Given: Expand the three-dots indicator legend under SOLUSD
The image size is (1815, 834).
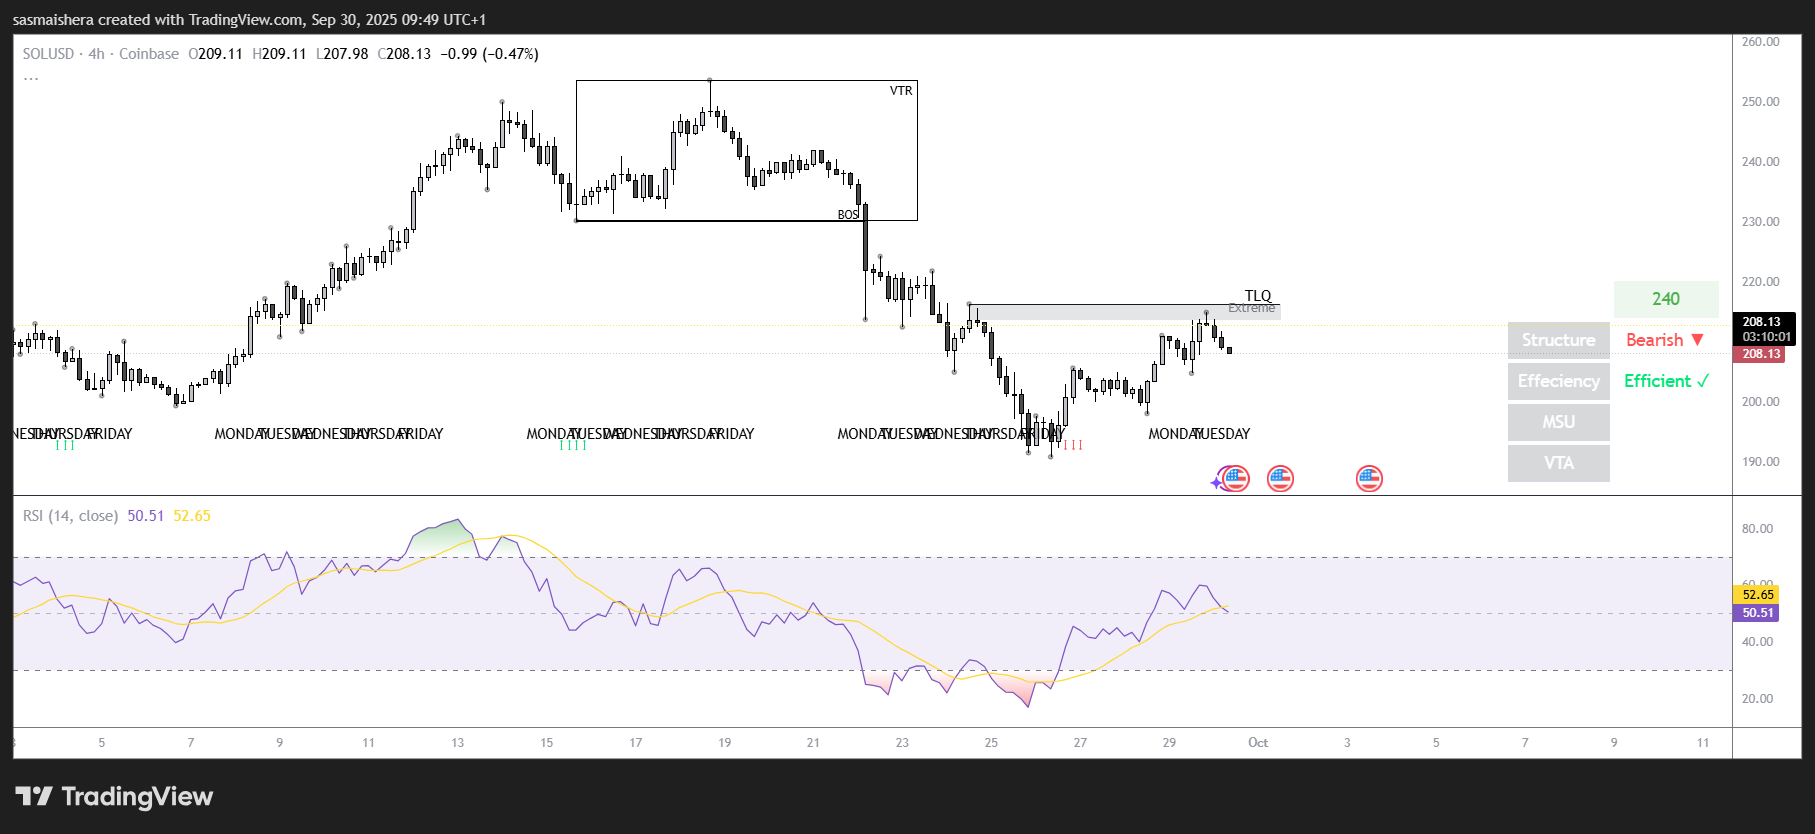Looking at the screenshot, I should [31, 78].
